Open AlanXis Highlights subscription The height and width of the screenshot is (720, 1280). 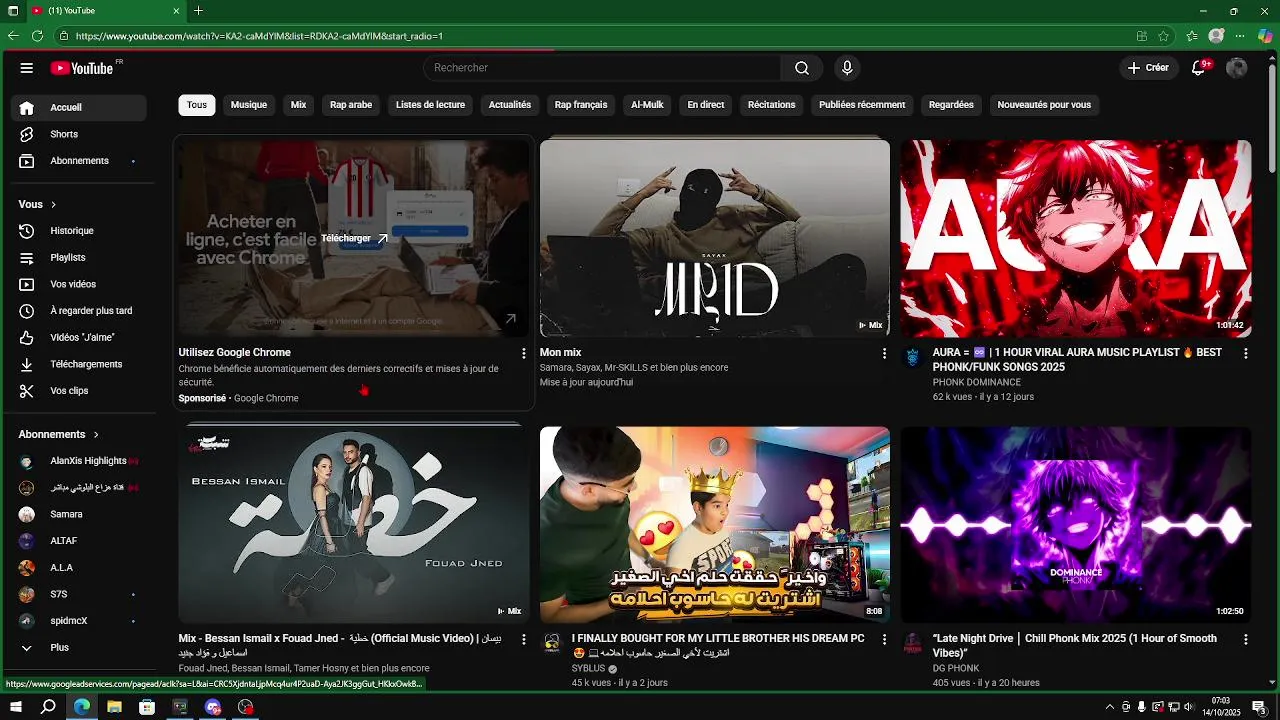click(79, 461)
